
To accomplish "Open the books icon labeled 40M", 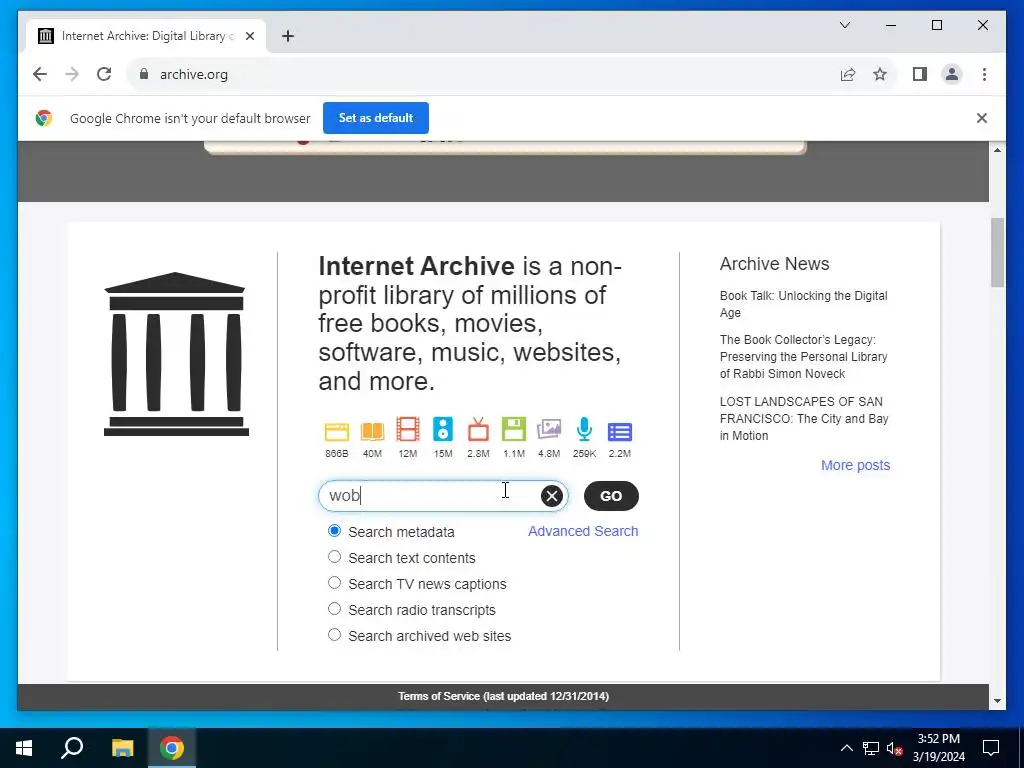I will (372, 431).
